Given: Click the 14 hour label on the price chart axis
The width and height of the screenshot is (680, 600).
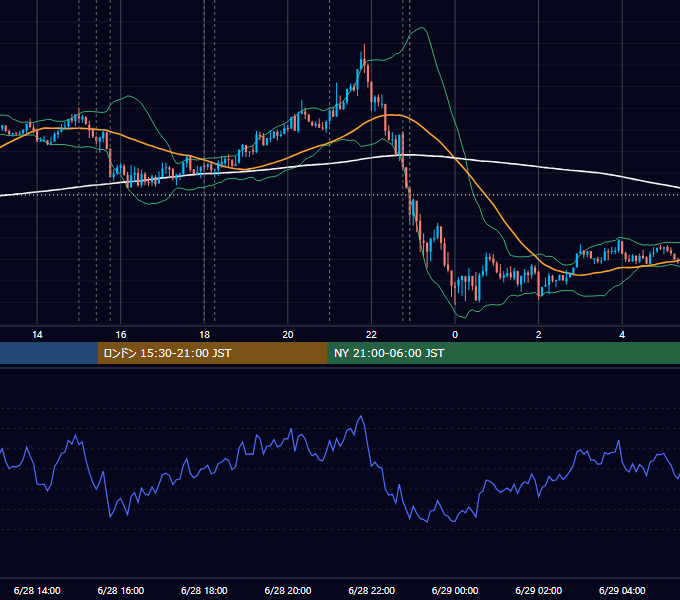Looking at the screenshot, I should point(37,335).
